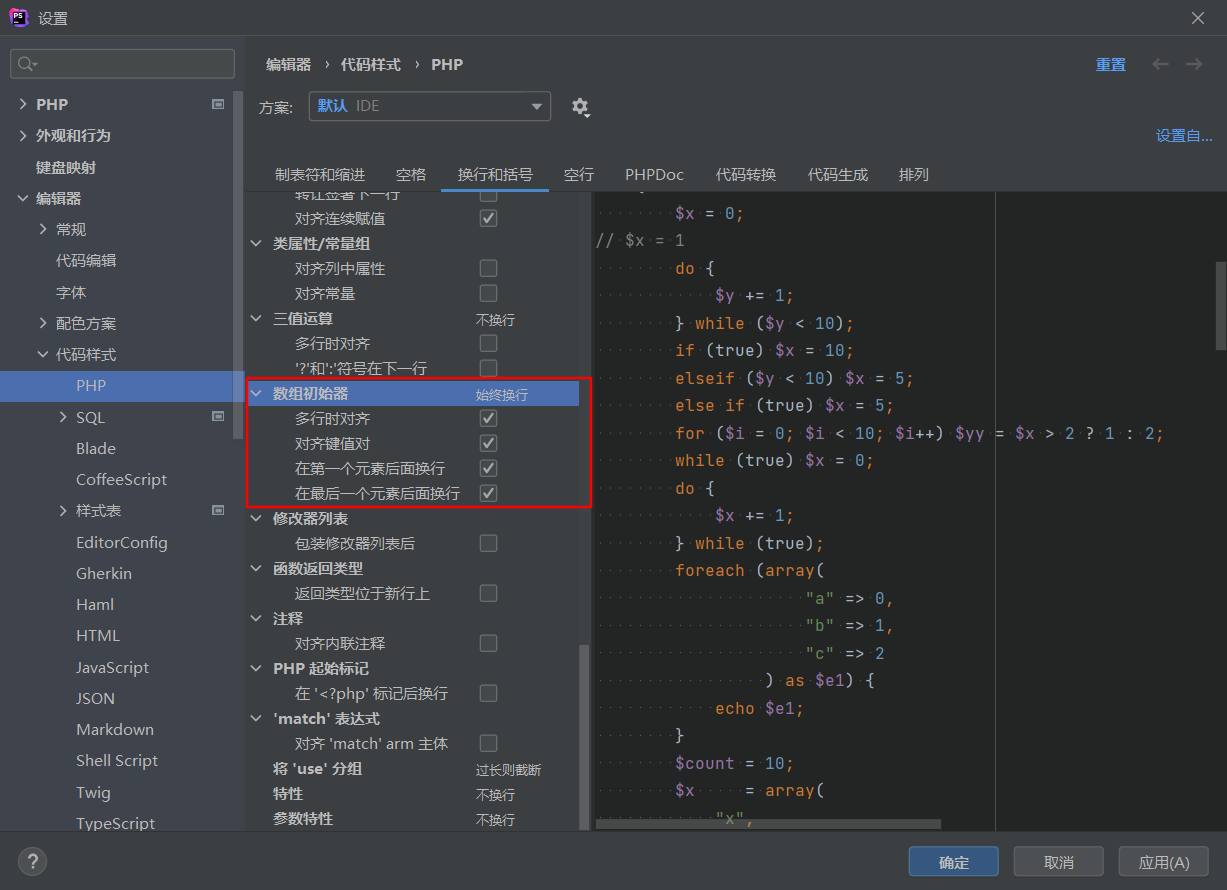Viewport: 1227px width, 890px height.
Task: Switch to 空行 tab
Action: click(x=579, y=174)
